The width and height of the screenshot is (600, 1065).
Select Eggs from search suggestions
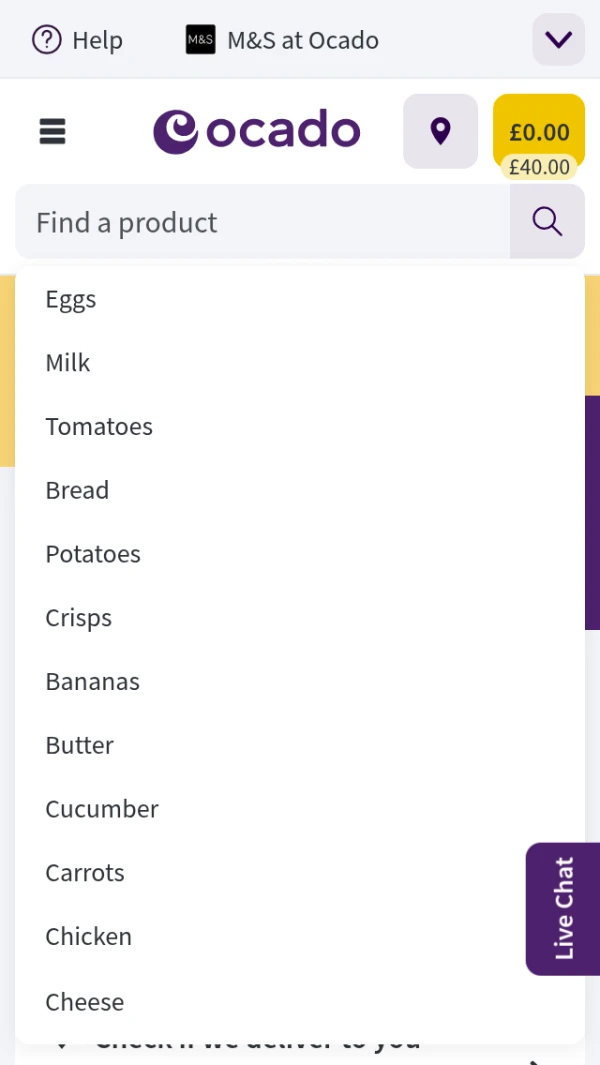click(71, 299)
